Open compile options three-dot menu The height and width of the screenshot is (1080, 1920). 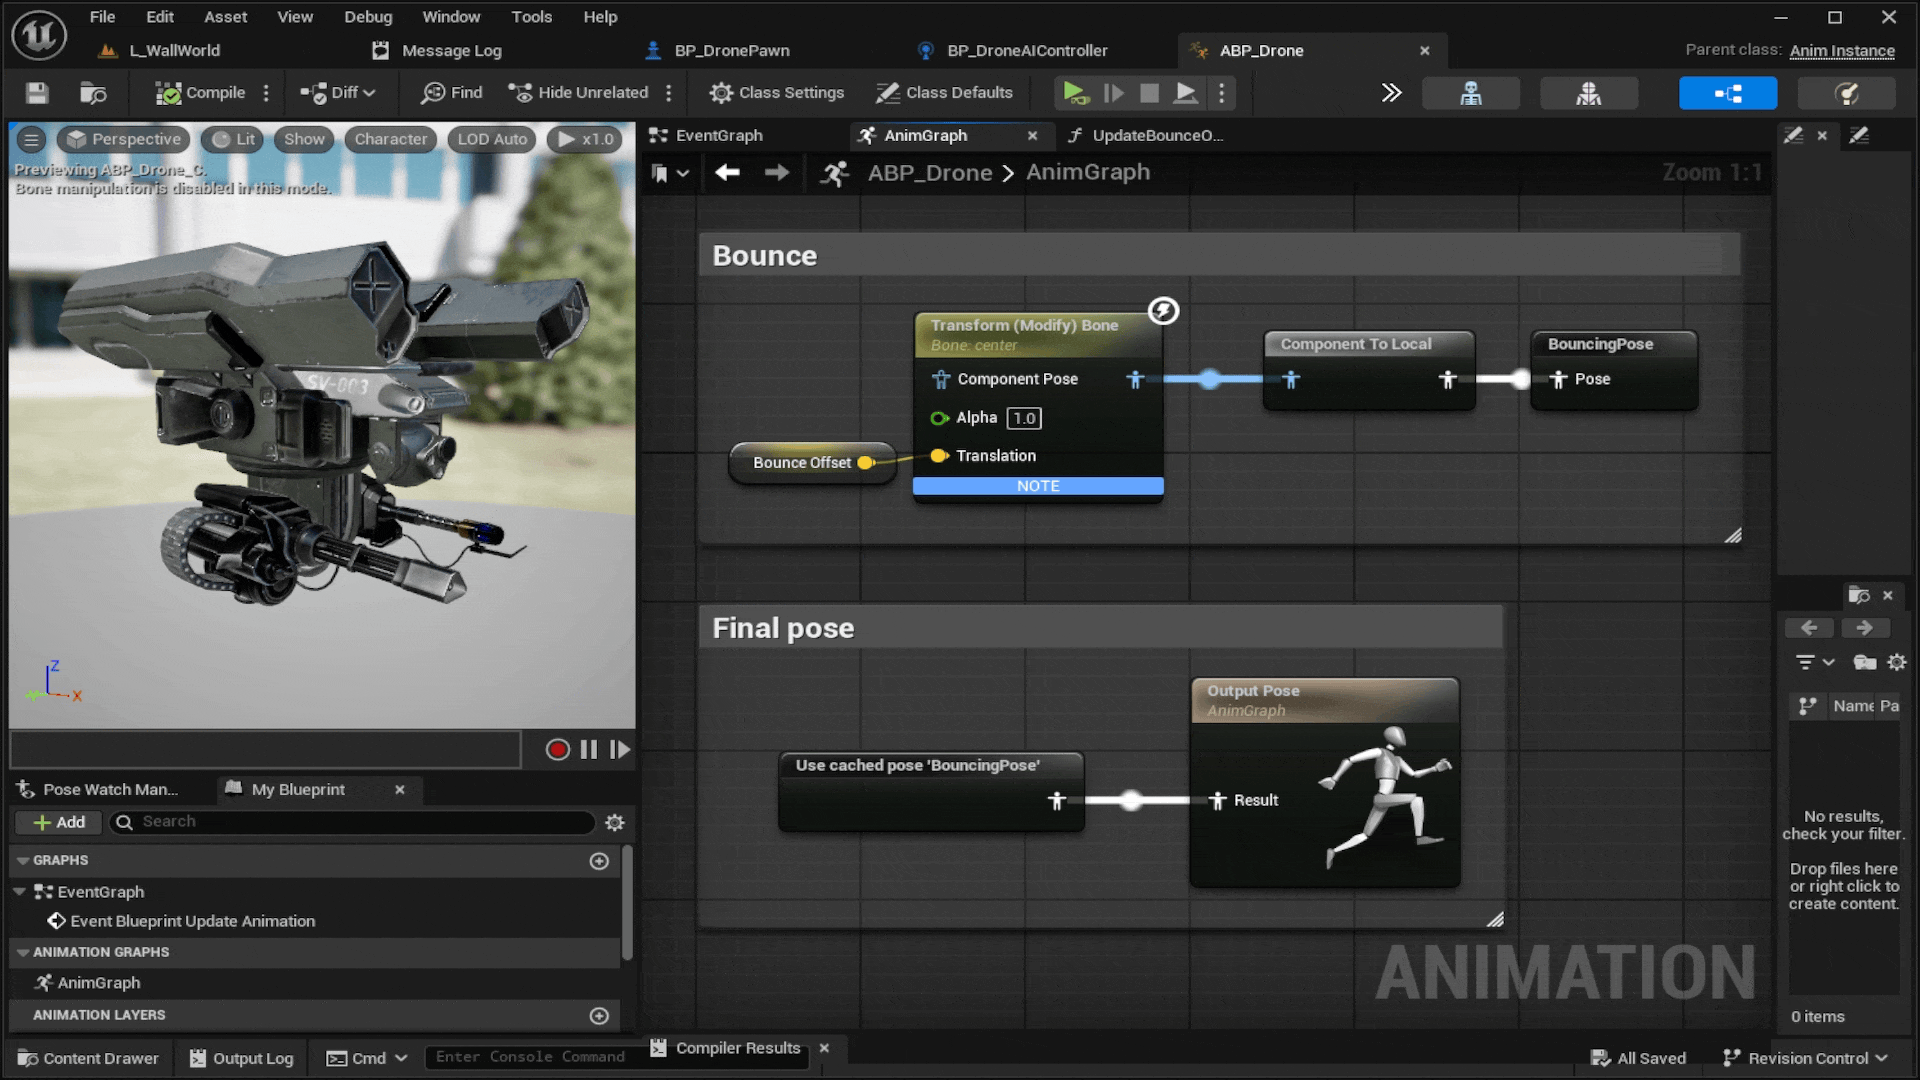tap(266, 93)
